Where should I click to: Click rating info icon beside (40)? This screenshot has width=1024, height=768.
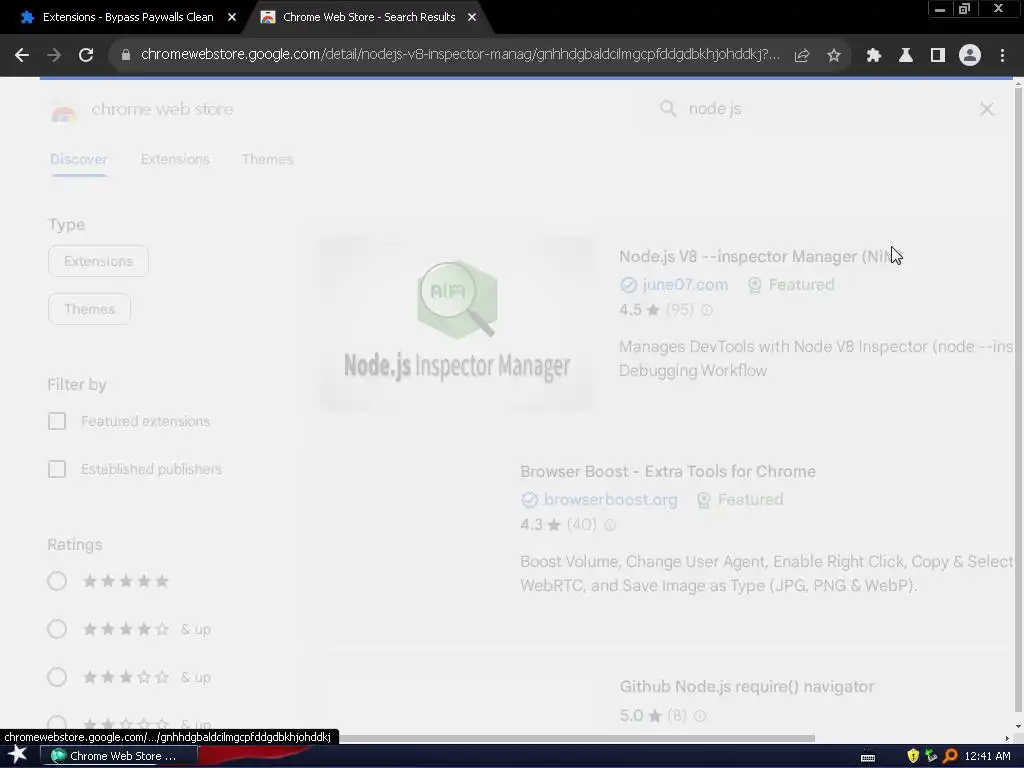(610, 525)
